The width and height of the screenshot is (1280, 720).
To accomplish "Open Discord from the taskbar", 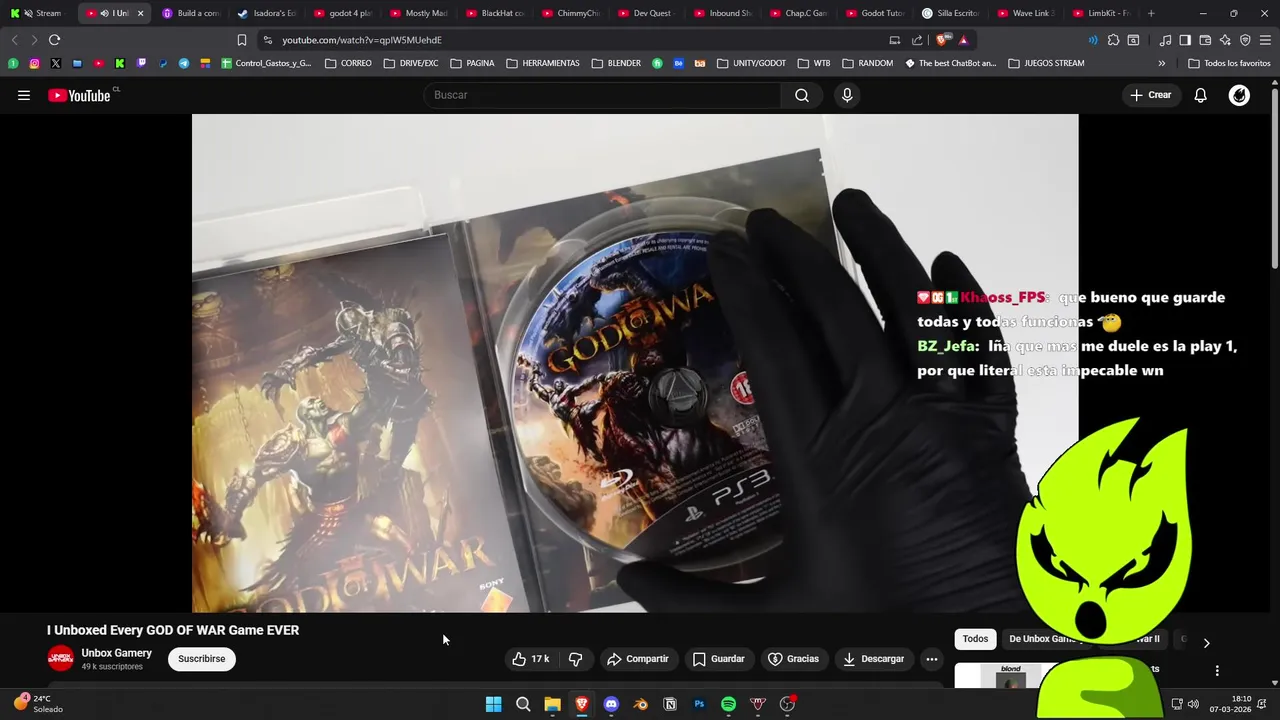I will click(611, 704).
